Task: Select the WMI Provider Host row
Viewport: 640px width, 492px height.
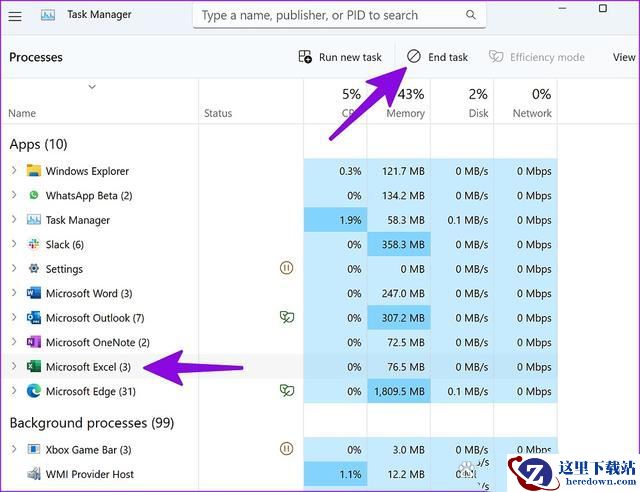Action: click(279, 474)
